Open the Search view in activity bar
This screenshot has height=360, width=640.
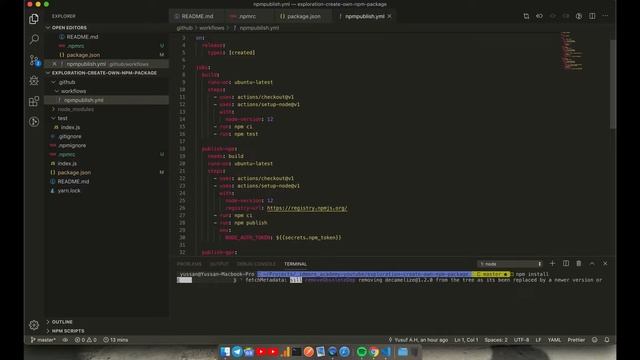pos(34,39)
